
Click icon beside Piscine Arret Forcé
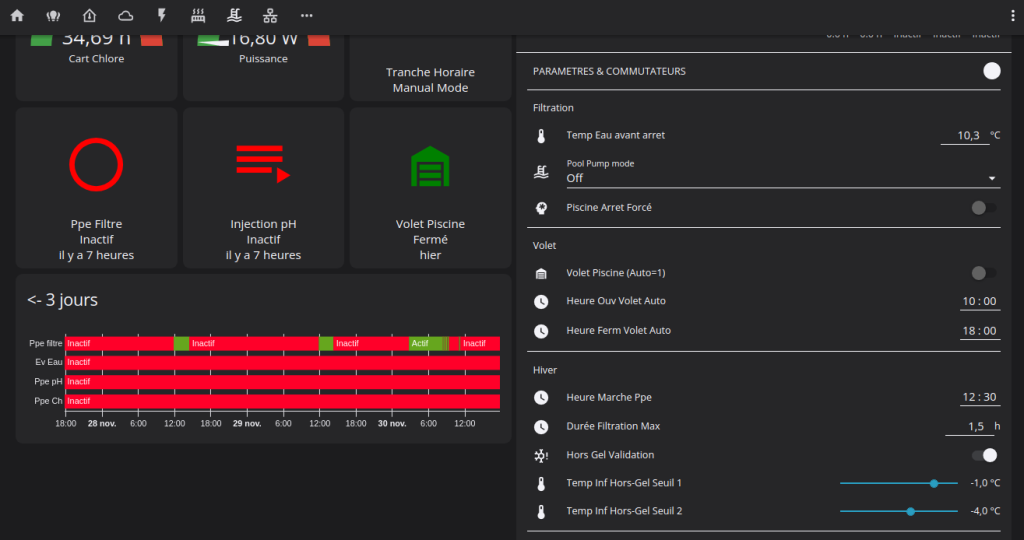click(541, 208)
